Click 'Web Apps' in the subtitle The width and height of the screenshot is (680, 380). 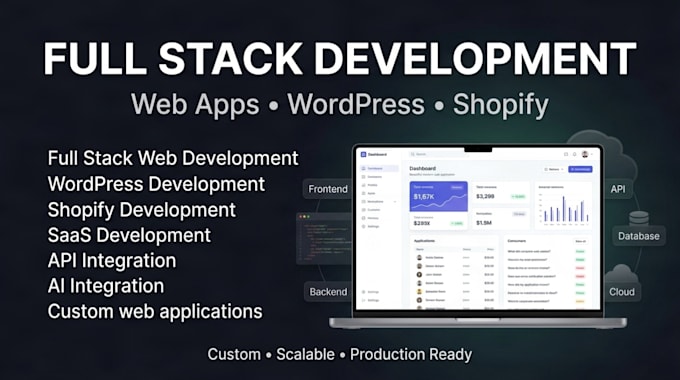[195, 105]
